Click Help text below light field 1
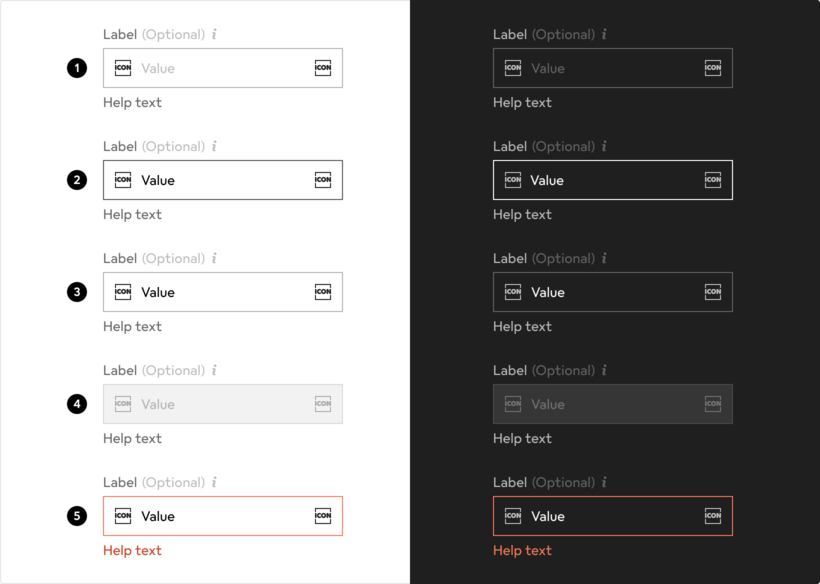 click(x=132, y=102)
